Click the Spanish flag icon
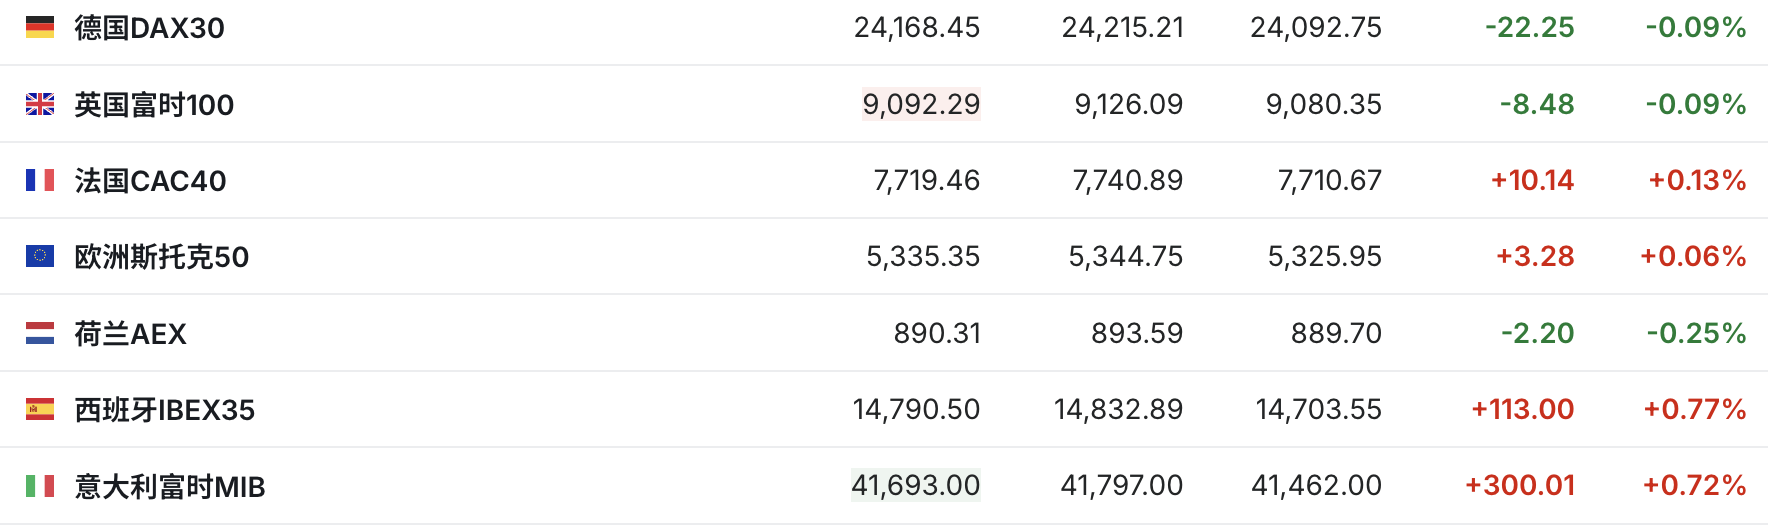The height and width of the screenshot is (528, 1768). 40,409
